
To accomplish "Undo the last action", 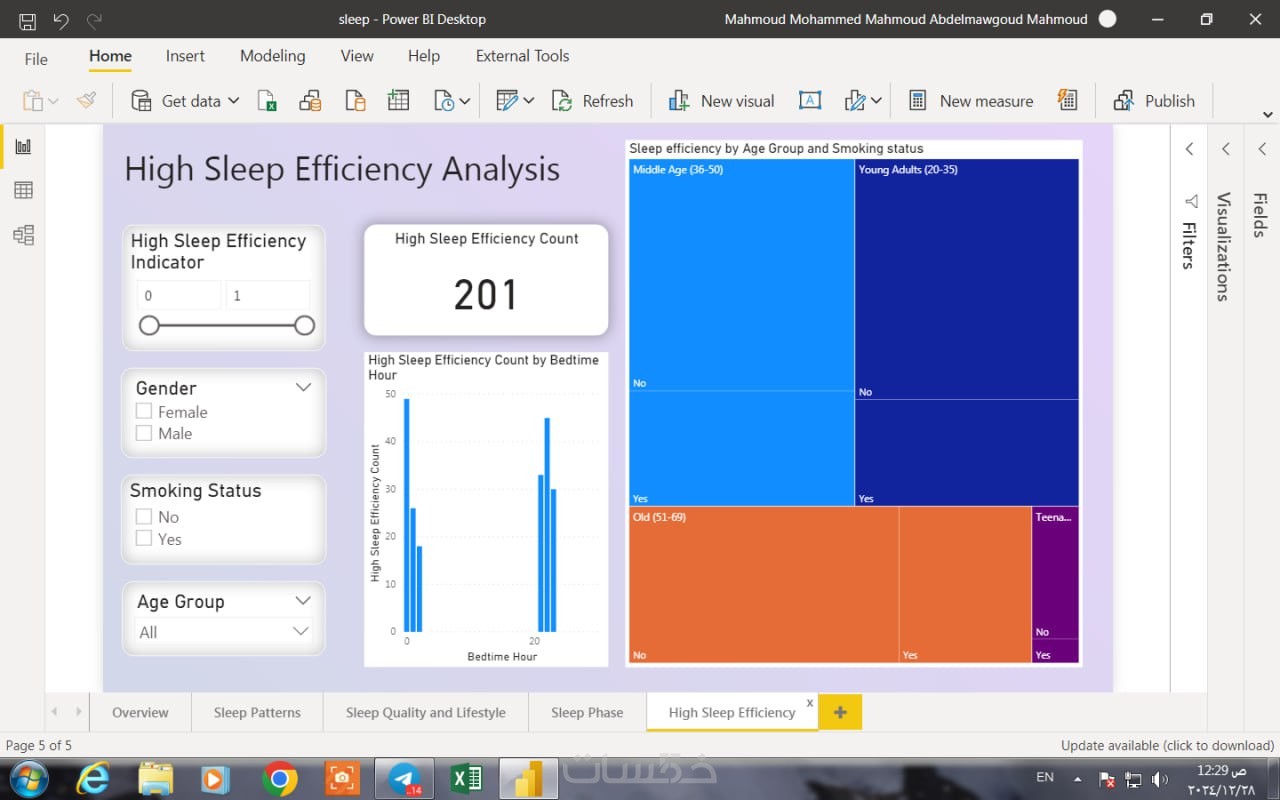I will [x=61, y=20].
